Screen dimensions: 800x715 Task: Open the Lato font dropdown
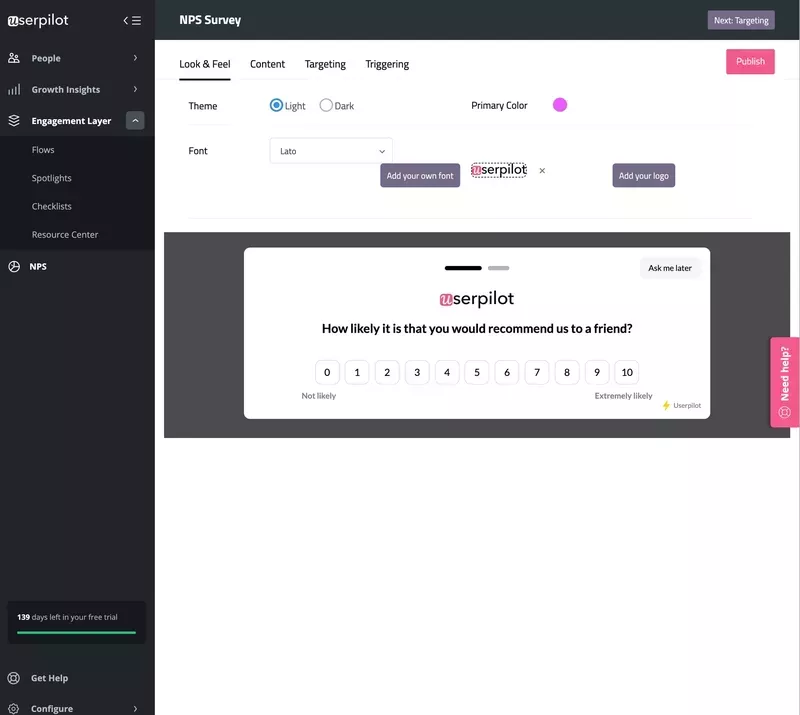331,151
